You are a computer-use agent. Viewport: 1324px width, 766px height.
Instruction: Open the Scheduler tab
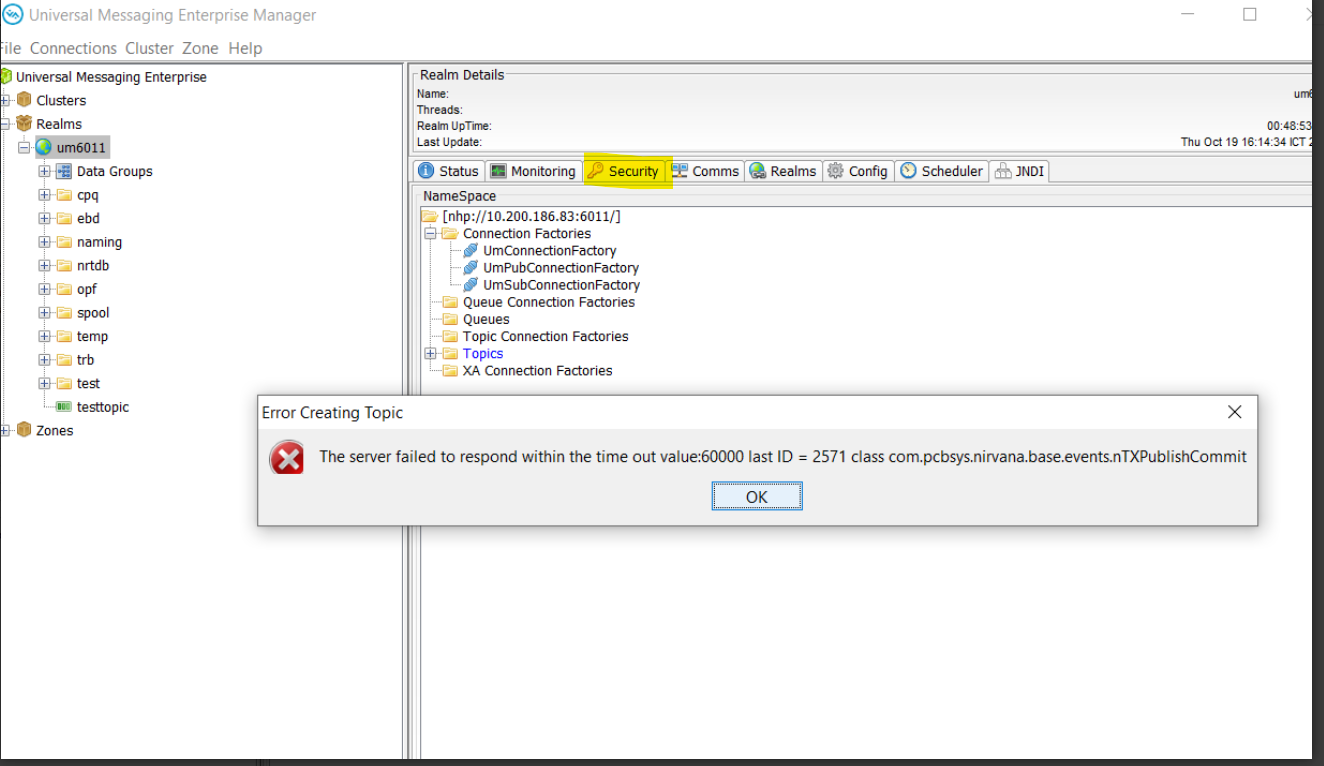(941, 171)
